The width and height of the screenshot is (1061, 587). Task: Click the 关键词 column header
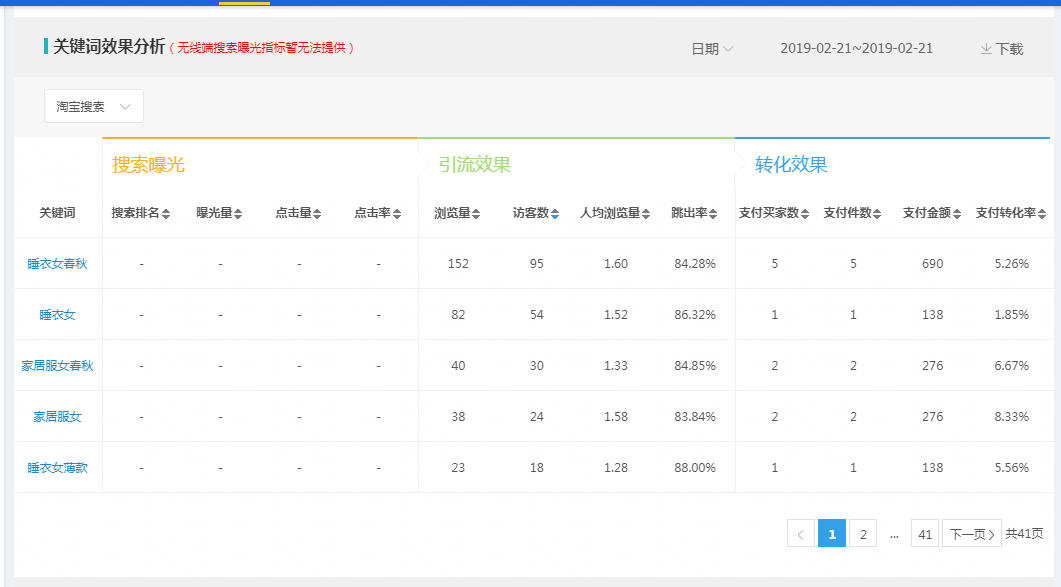point(58,213)
